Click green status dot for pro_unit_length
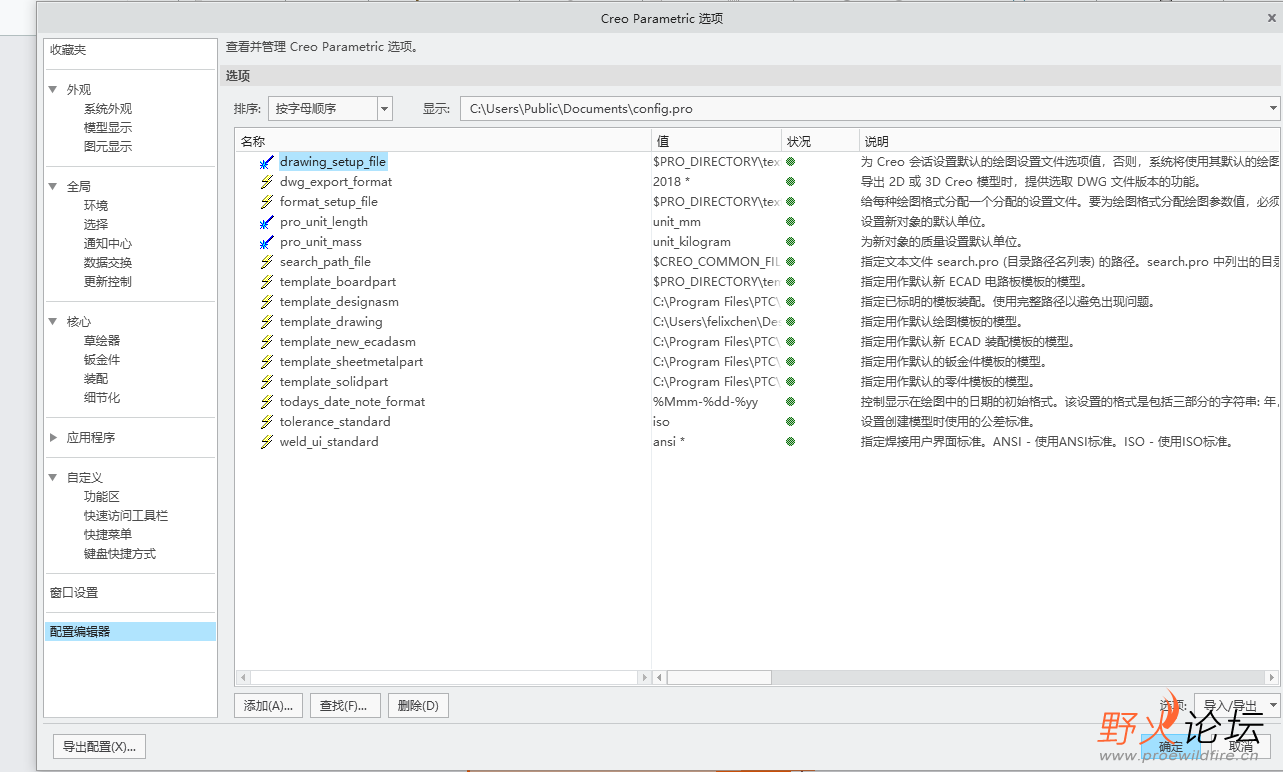Viewport: 1283px width, 772px height. [790, 221]
